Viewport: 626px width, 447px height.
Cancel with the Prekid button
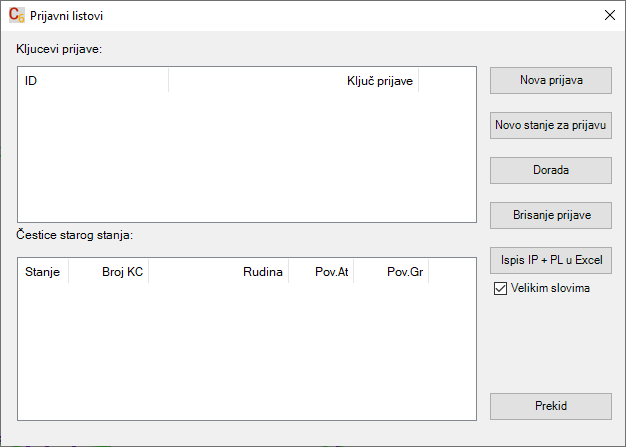[x=550, y=406]
